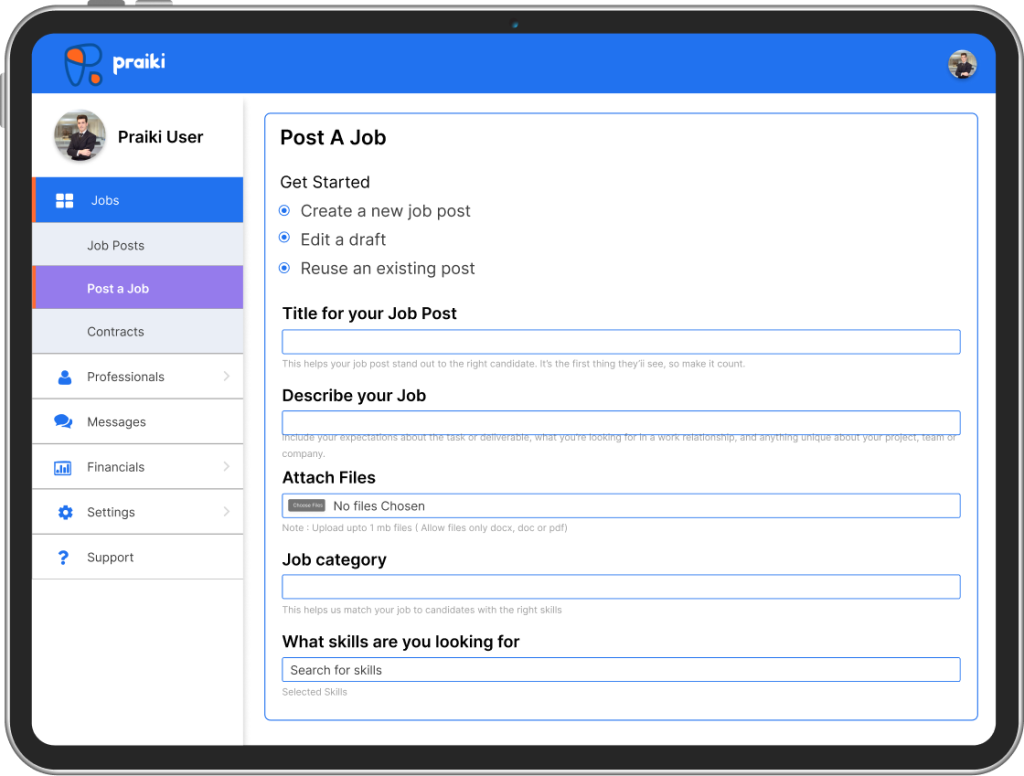Click the Search for skills input
1024x776 pixels.
(620, 670)
